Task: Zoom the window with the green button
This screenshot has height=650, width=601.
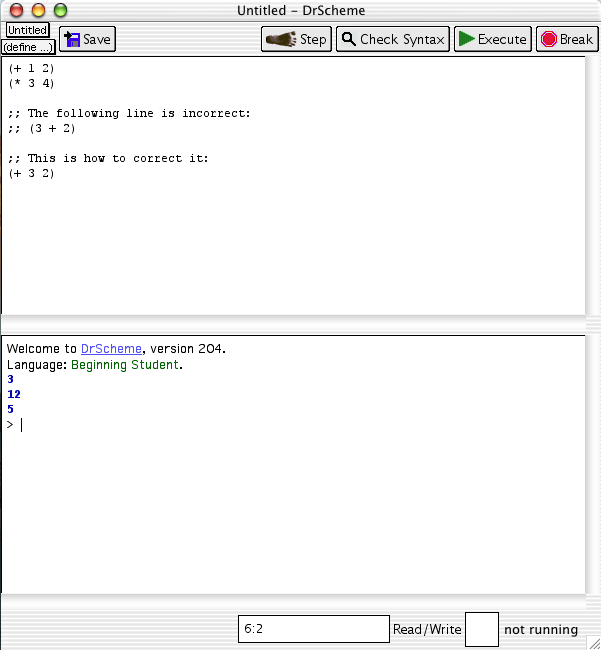Action: click(x=61, y=10)
